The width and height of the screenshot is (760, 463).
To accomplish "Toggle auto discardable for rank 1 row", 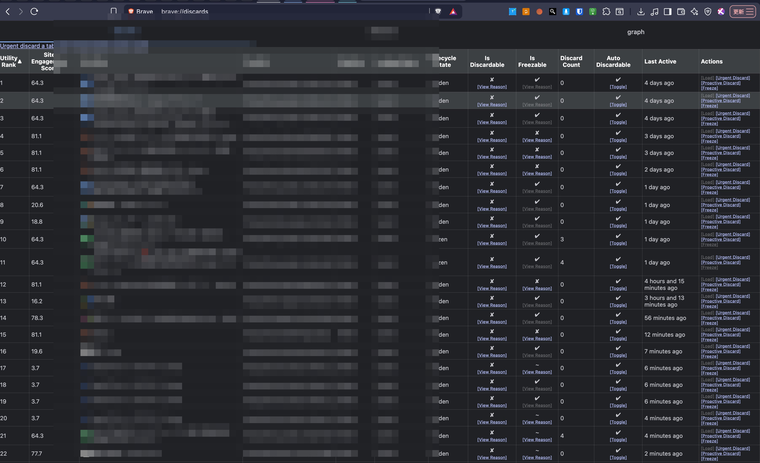I will (x=618, y=87).
